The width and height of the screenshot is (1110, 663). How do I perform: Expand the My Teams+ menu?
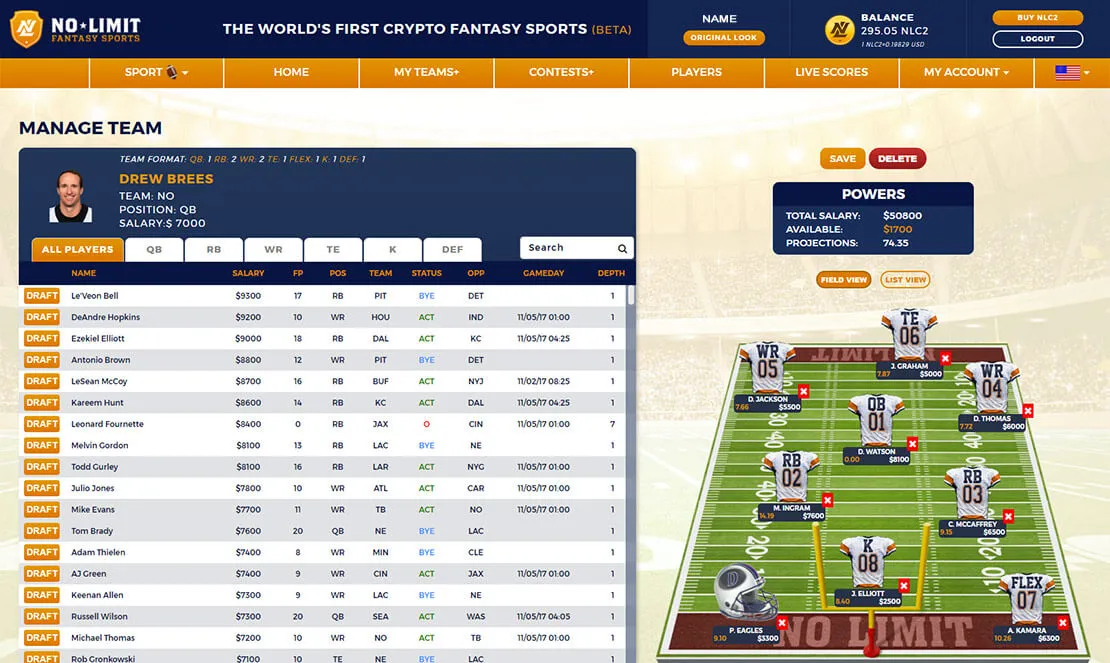[427, 72]
